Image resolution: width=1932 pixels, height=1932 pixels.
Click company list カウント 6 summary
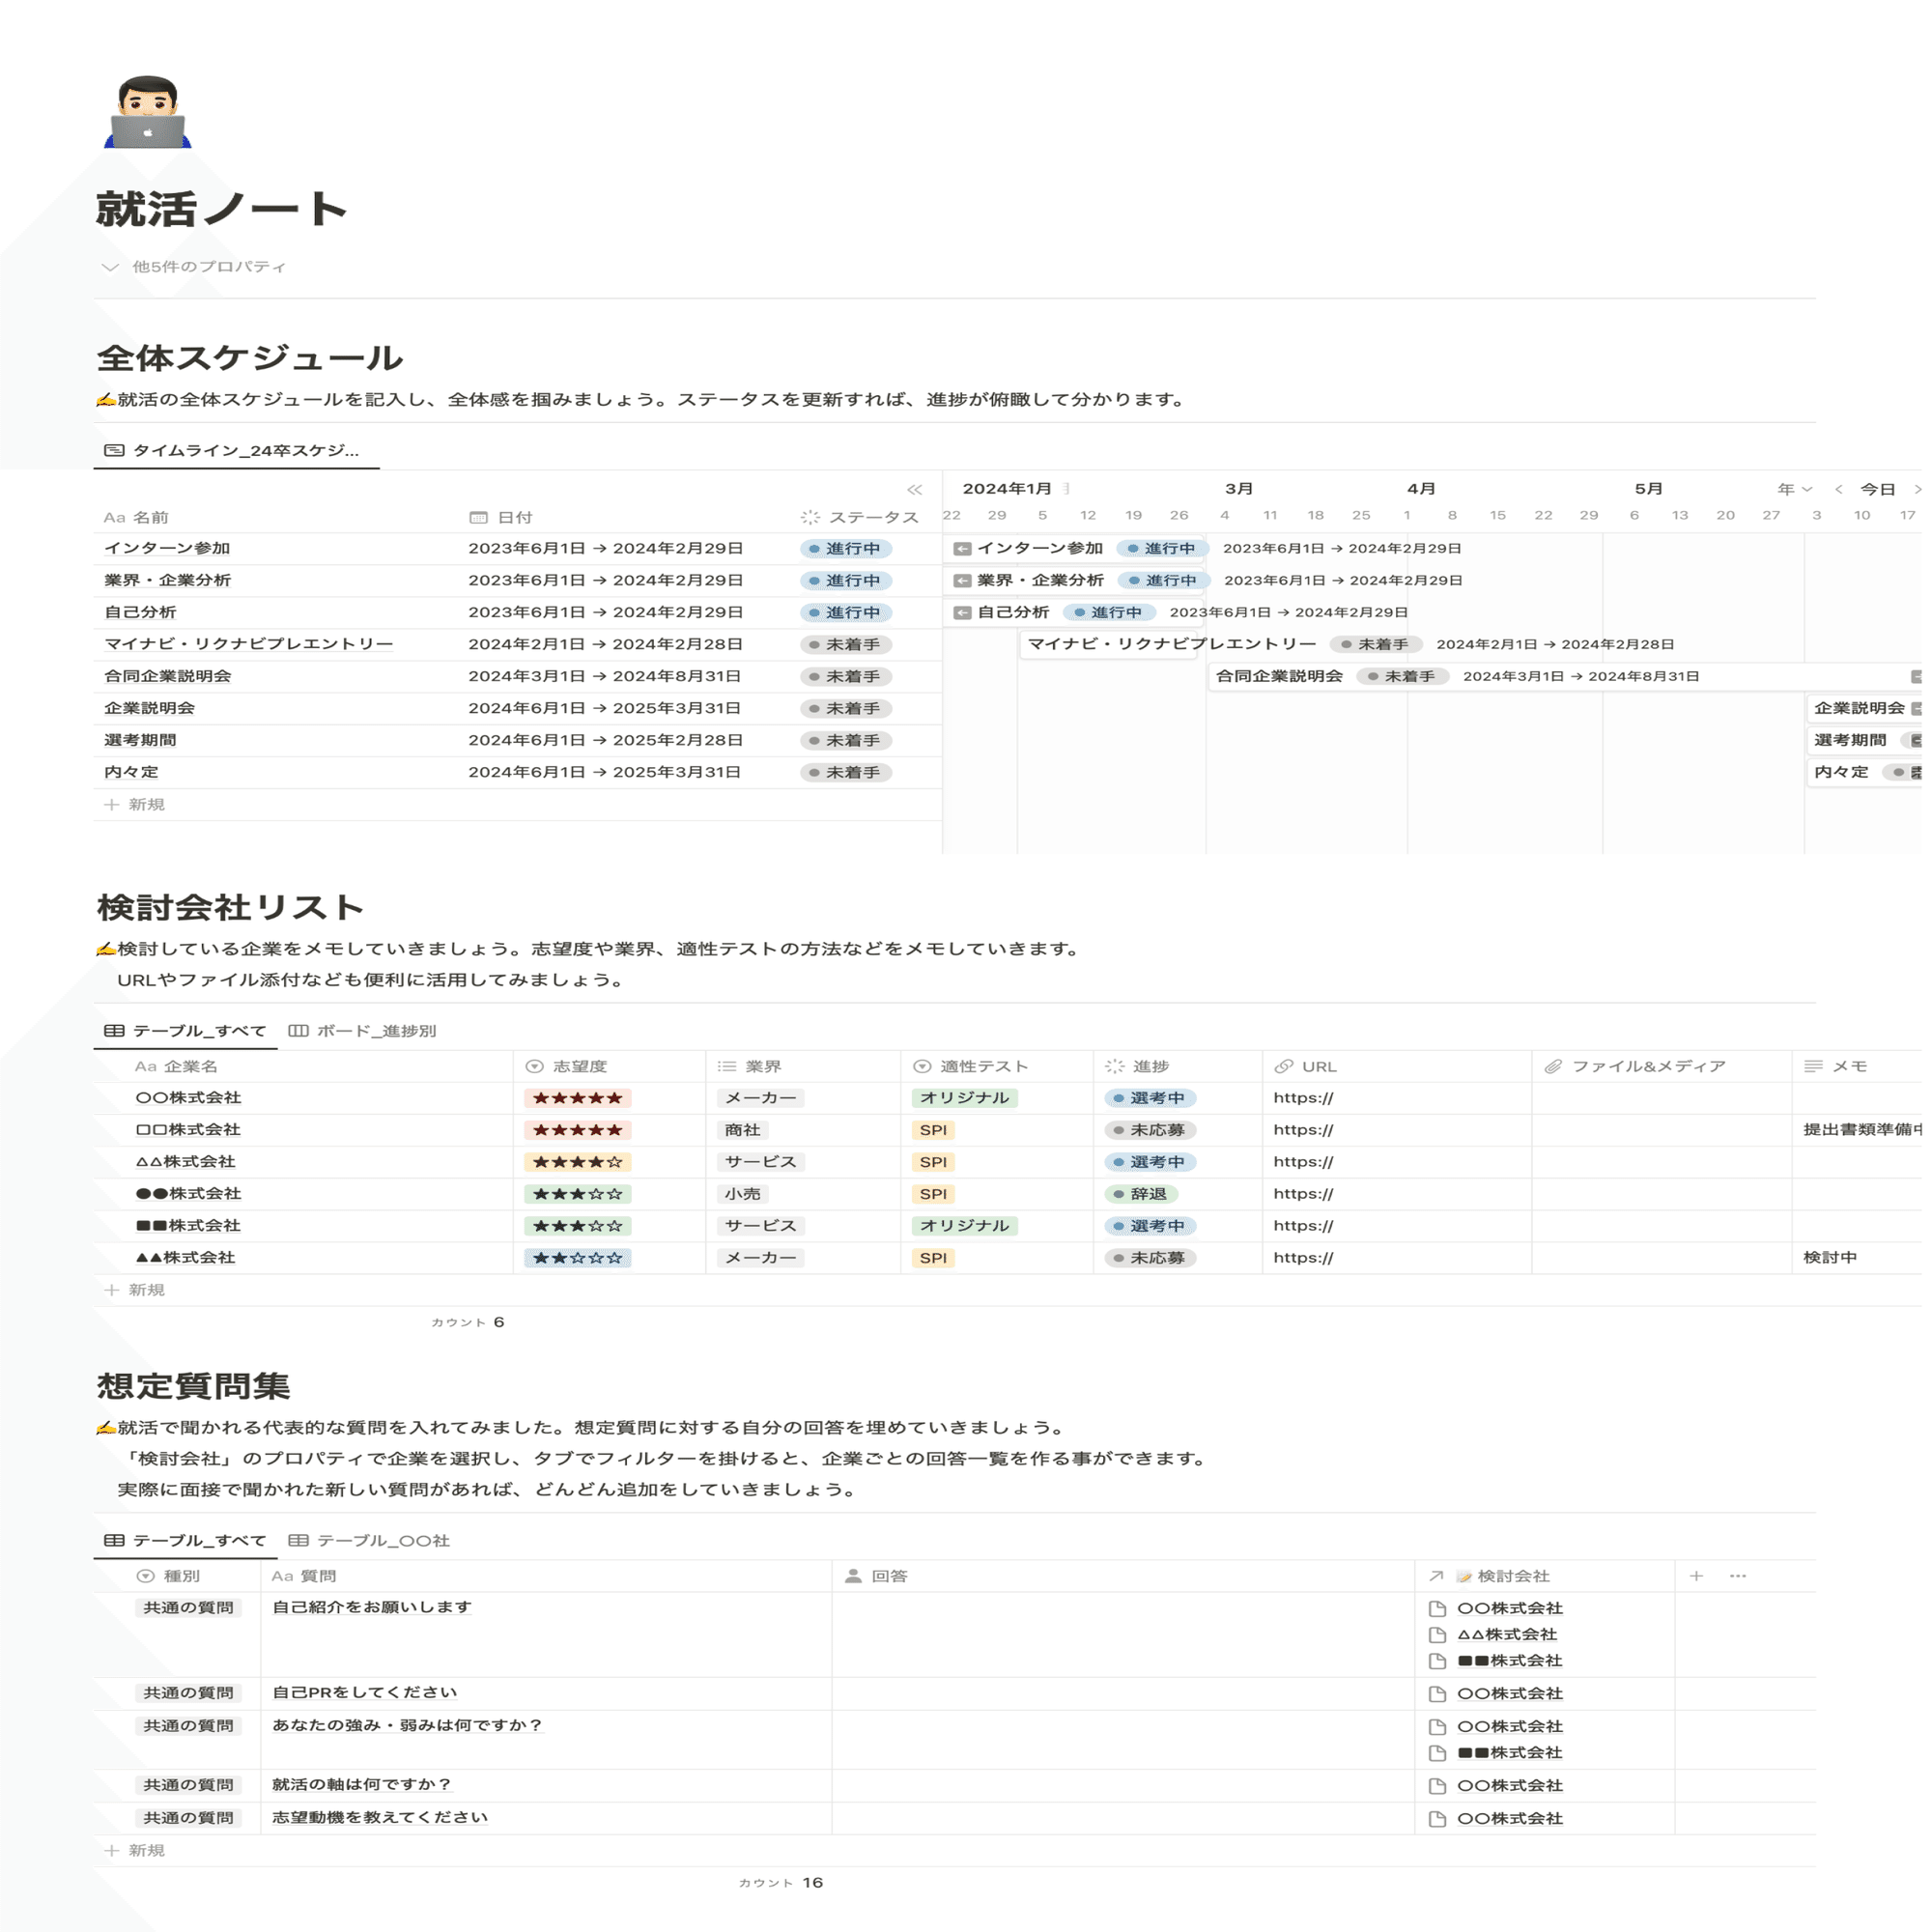coord(468,1323)
